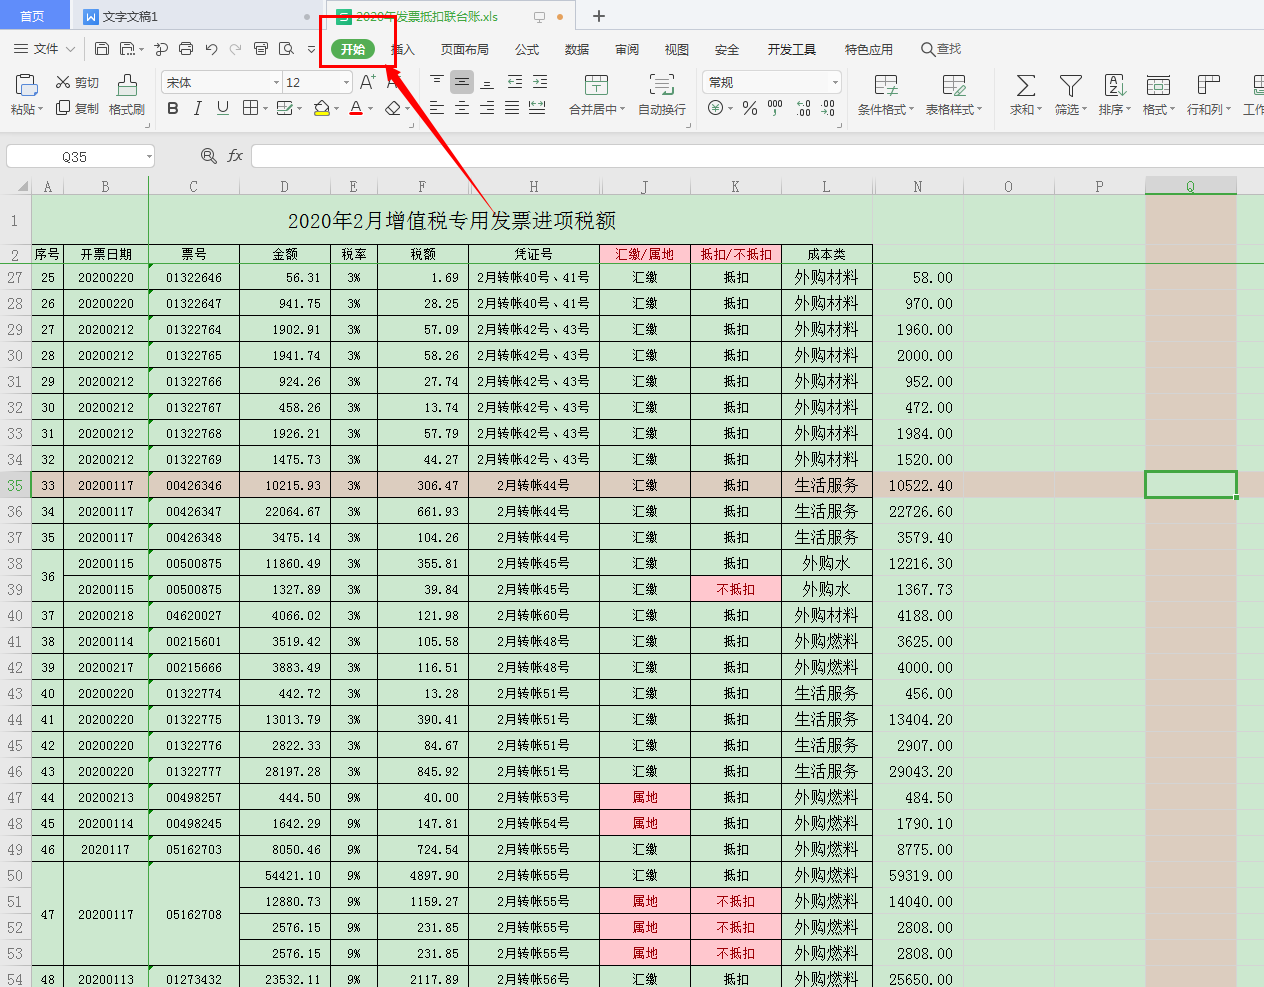Expand the number format 常规 dropdown
This screenshot has width=1264, height=987.
click(x=835, y=82)
